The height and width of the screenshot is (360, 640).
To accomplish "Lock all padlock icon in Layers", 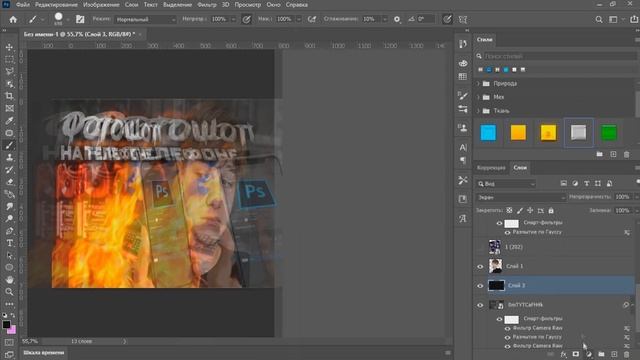I will point(551,211).
